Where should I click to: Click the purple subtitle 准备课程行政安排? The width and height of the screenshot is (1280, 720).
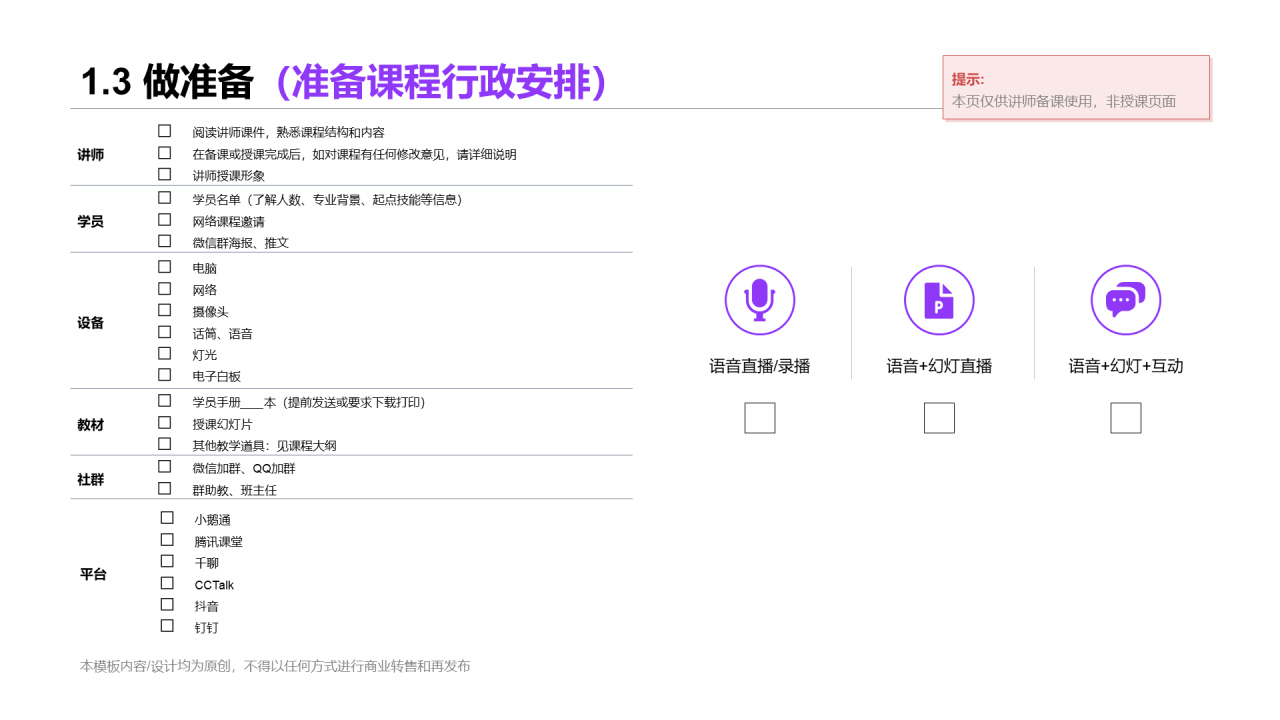coord(441,82)
